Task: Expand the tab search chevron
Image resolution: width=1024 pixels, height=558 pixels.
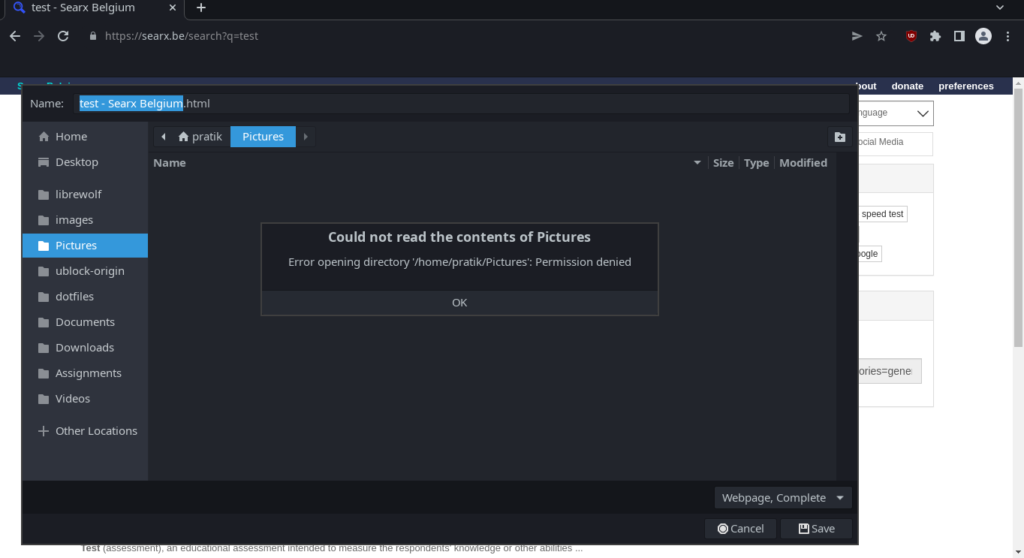Action: click(x=1000, y=8)
